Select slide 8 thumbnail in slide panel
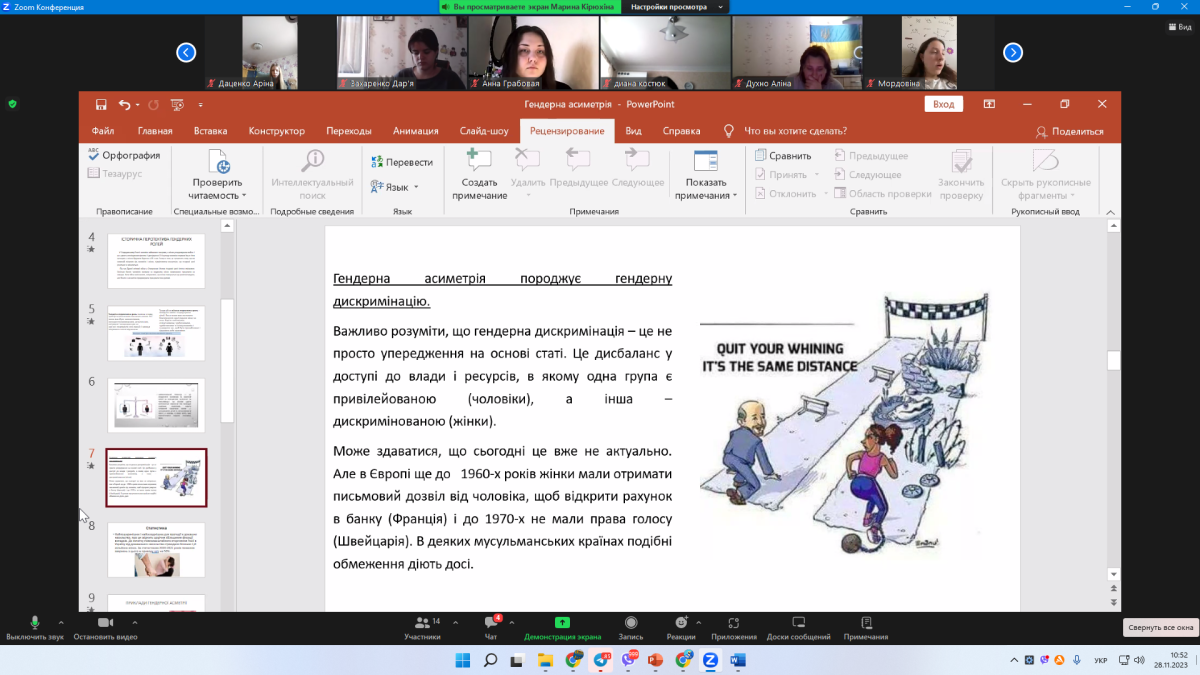 [x=156, y=550]
